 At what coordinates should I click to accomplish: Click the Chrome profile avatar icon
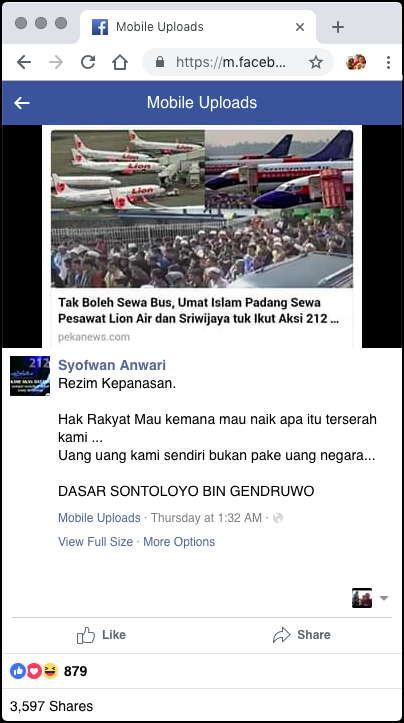[356, 62]
